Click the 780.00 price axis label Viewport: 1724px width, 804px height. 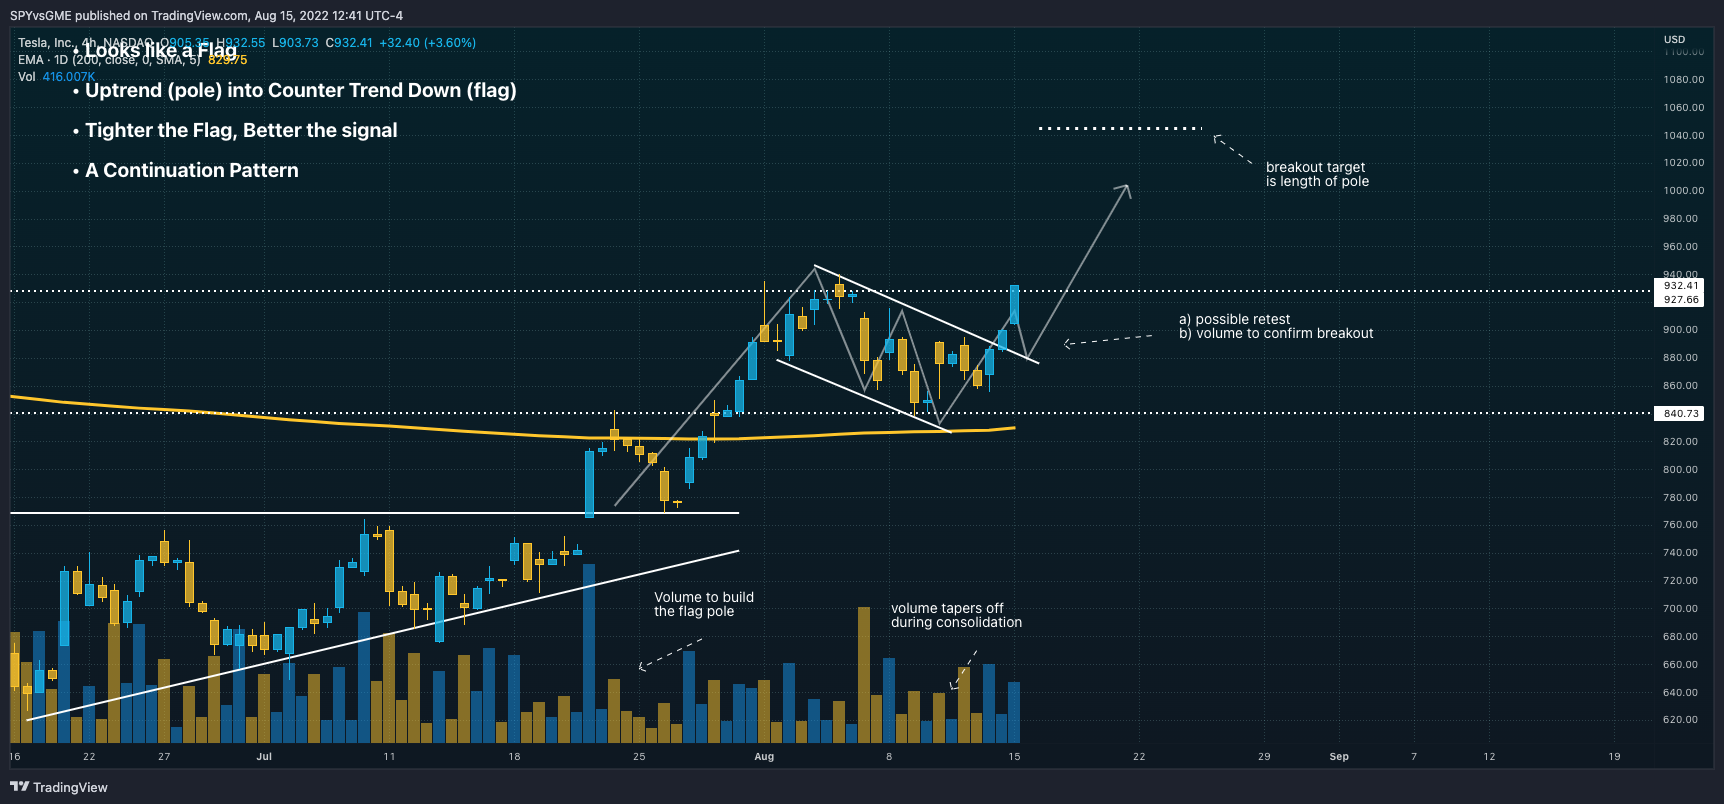click(1680, 497)
